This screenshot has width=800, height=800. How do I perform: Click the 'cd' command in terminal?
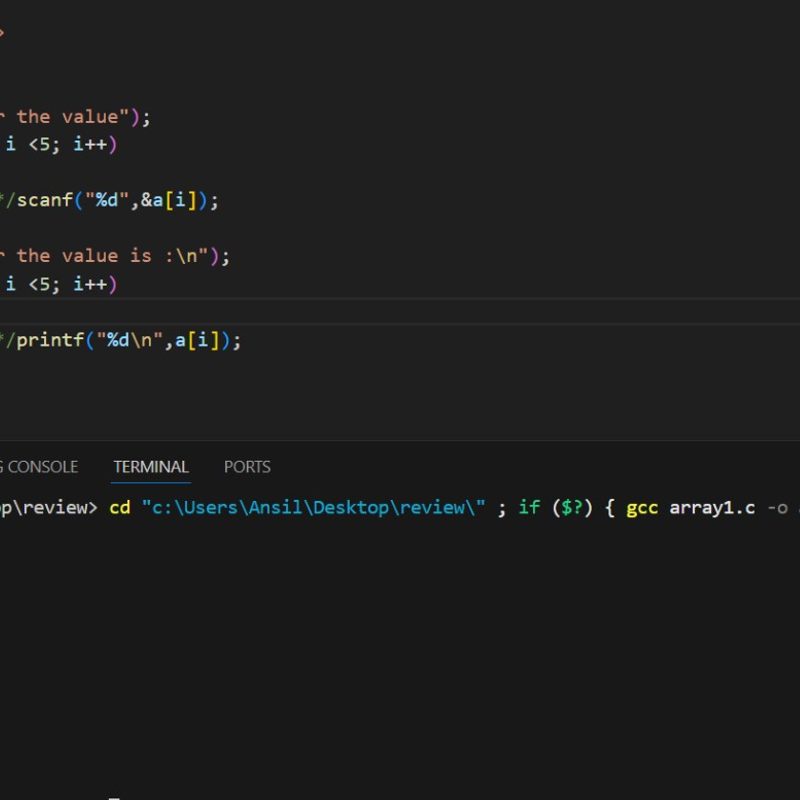tap(120, 508)
